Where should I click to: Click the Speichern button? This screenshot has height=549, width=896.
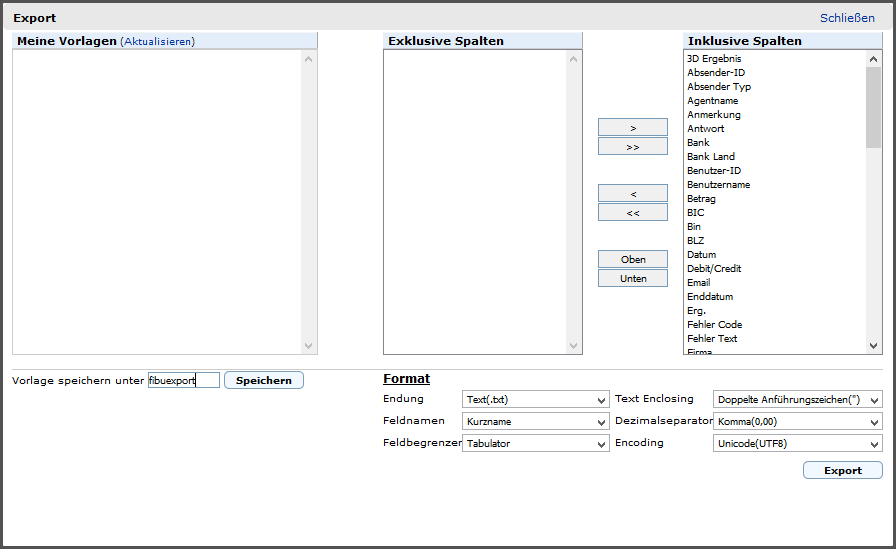tap(263, 380)
